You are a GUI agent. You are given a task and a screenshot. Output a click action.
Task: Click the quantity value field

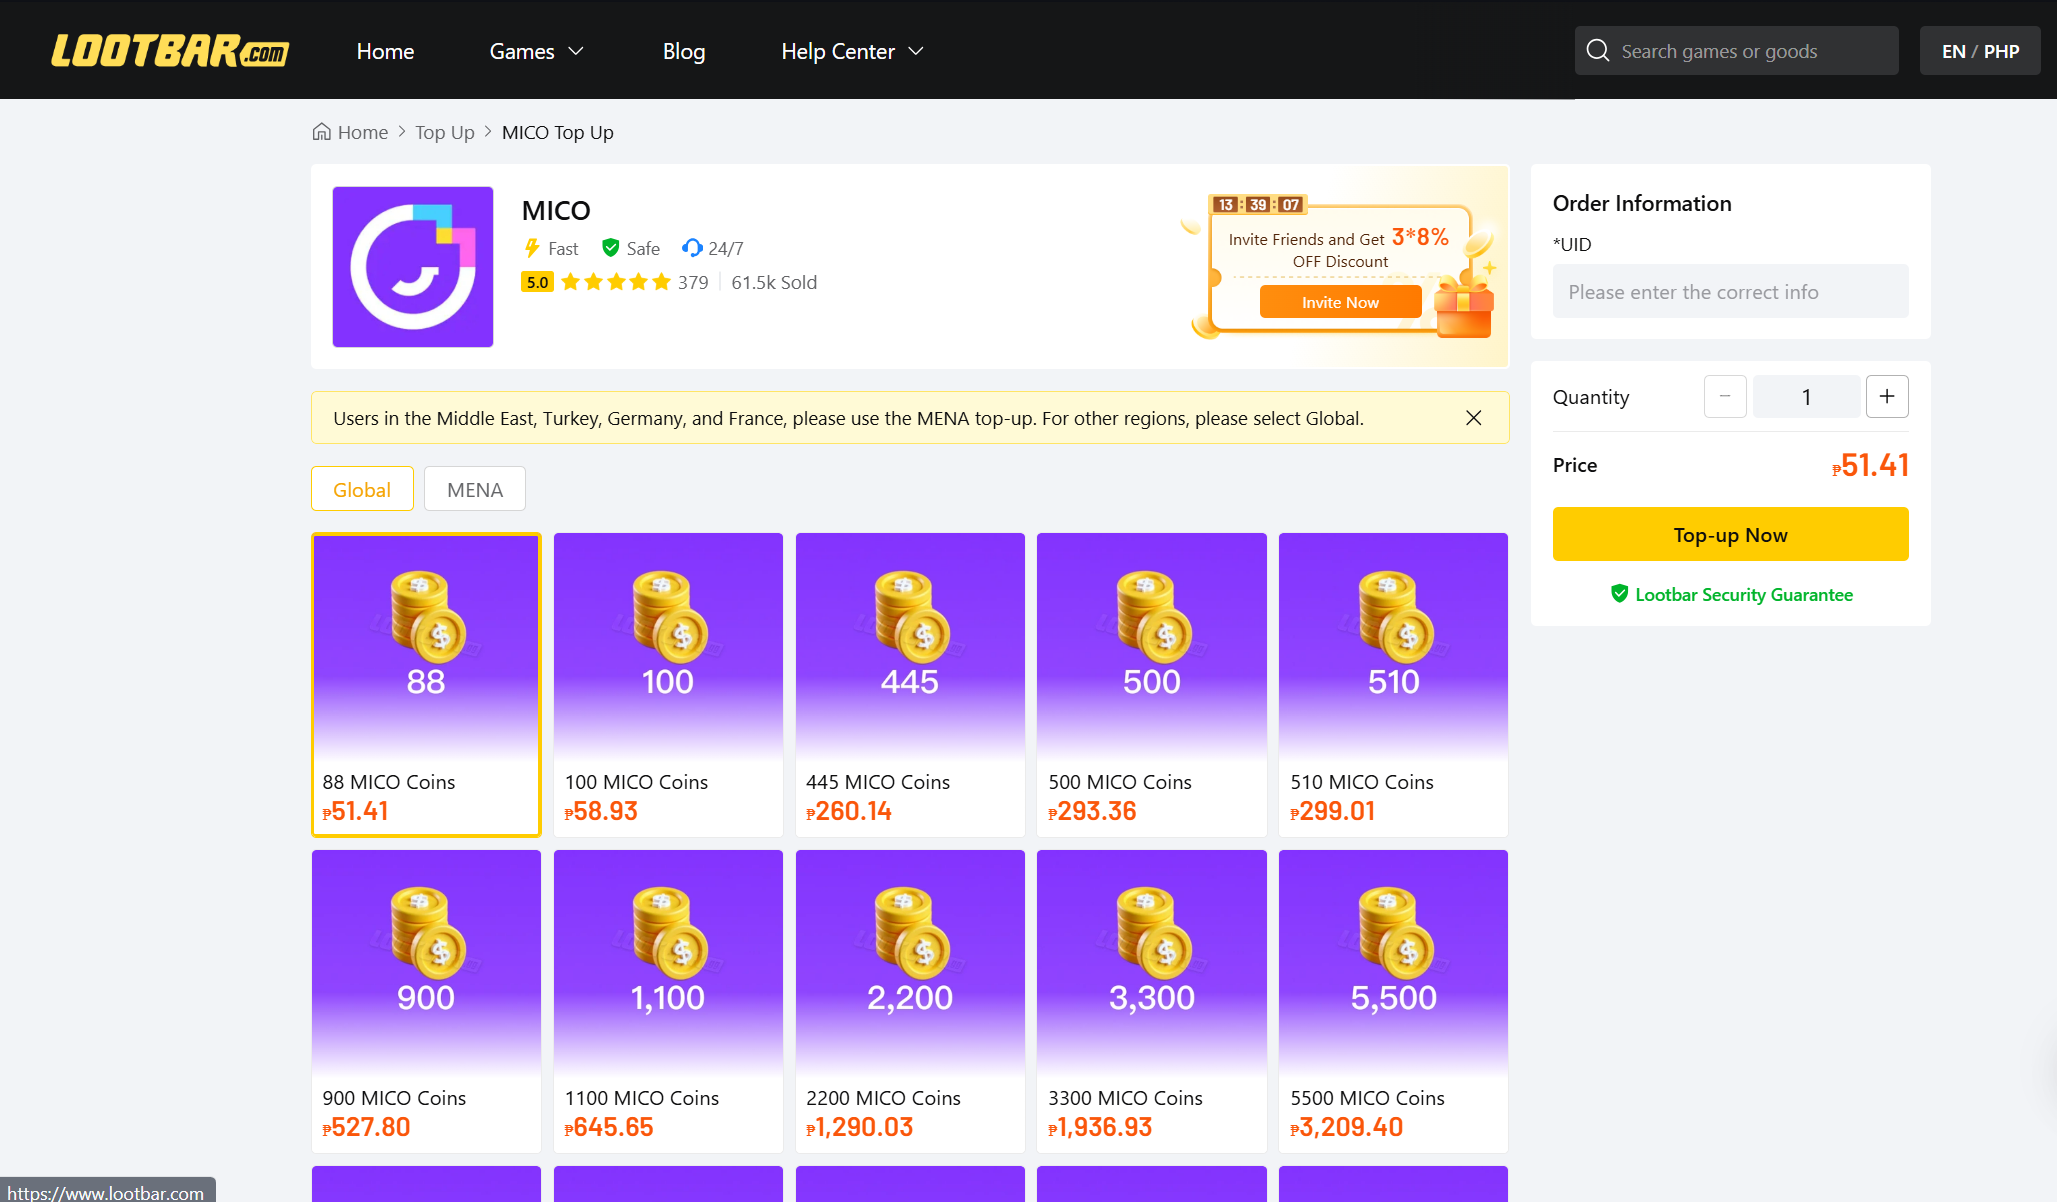pyautogui.click(x=1806, y=397)
